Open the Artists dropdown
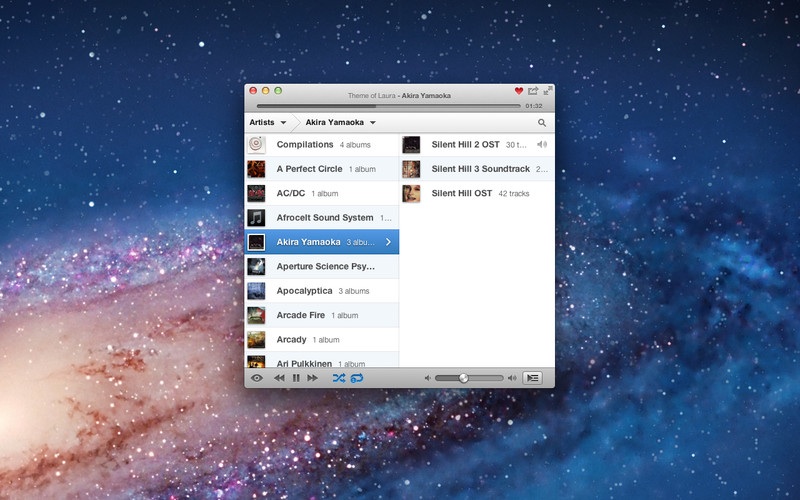This screenshot has width=800, height=500. pos(268,123)
